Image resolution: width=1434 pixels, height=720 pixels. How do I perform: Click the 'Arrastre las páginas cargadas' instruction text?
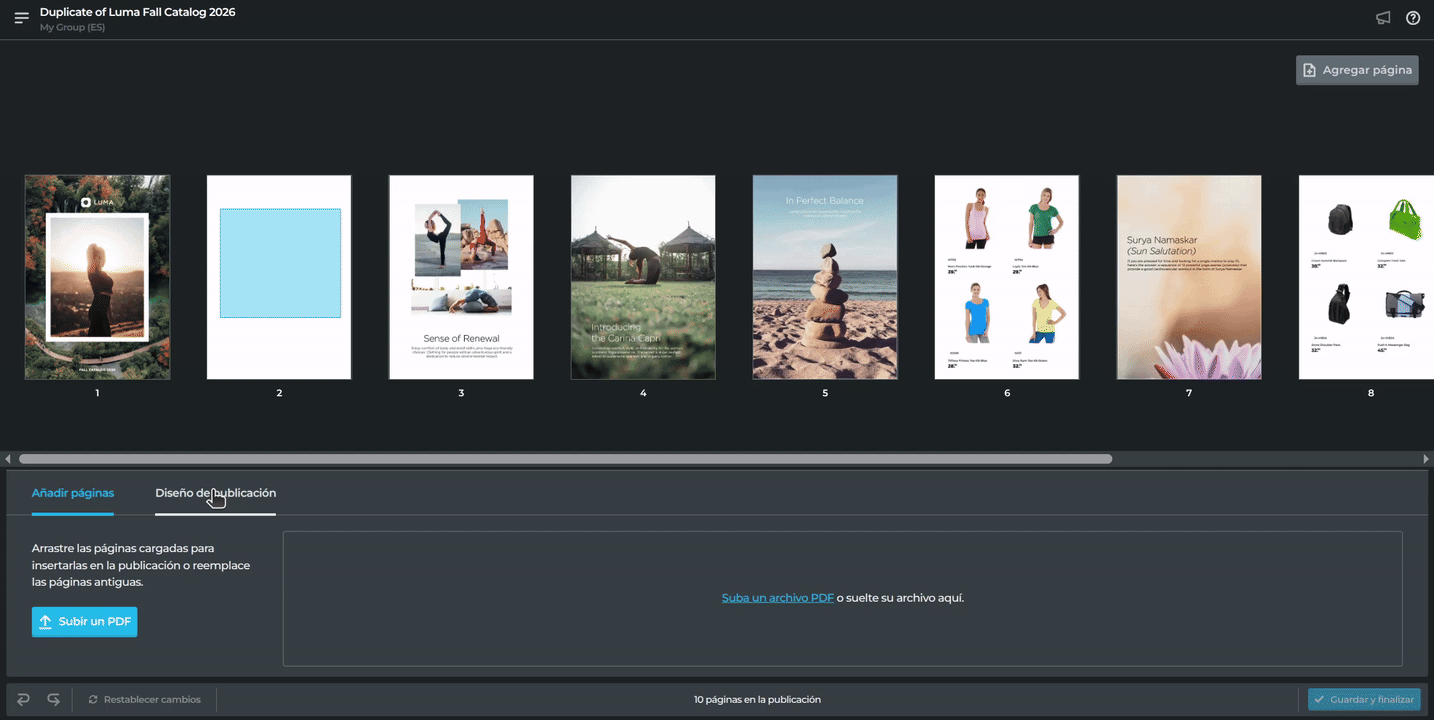point(141,565)
